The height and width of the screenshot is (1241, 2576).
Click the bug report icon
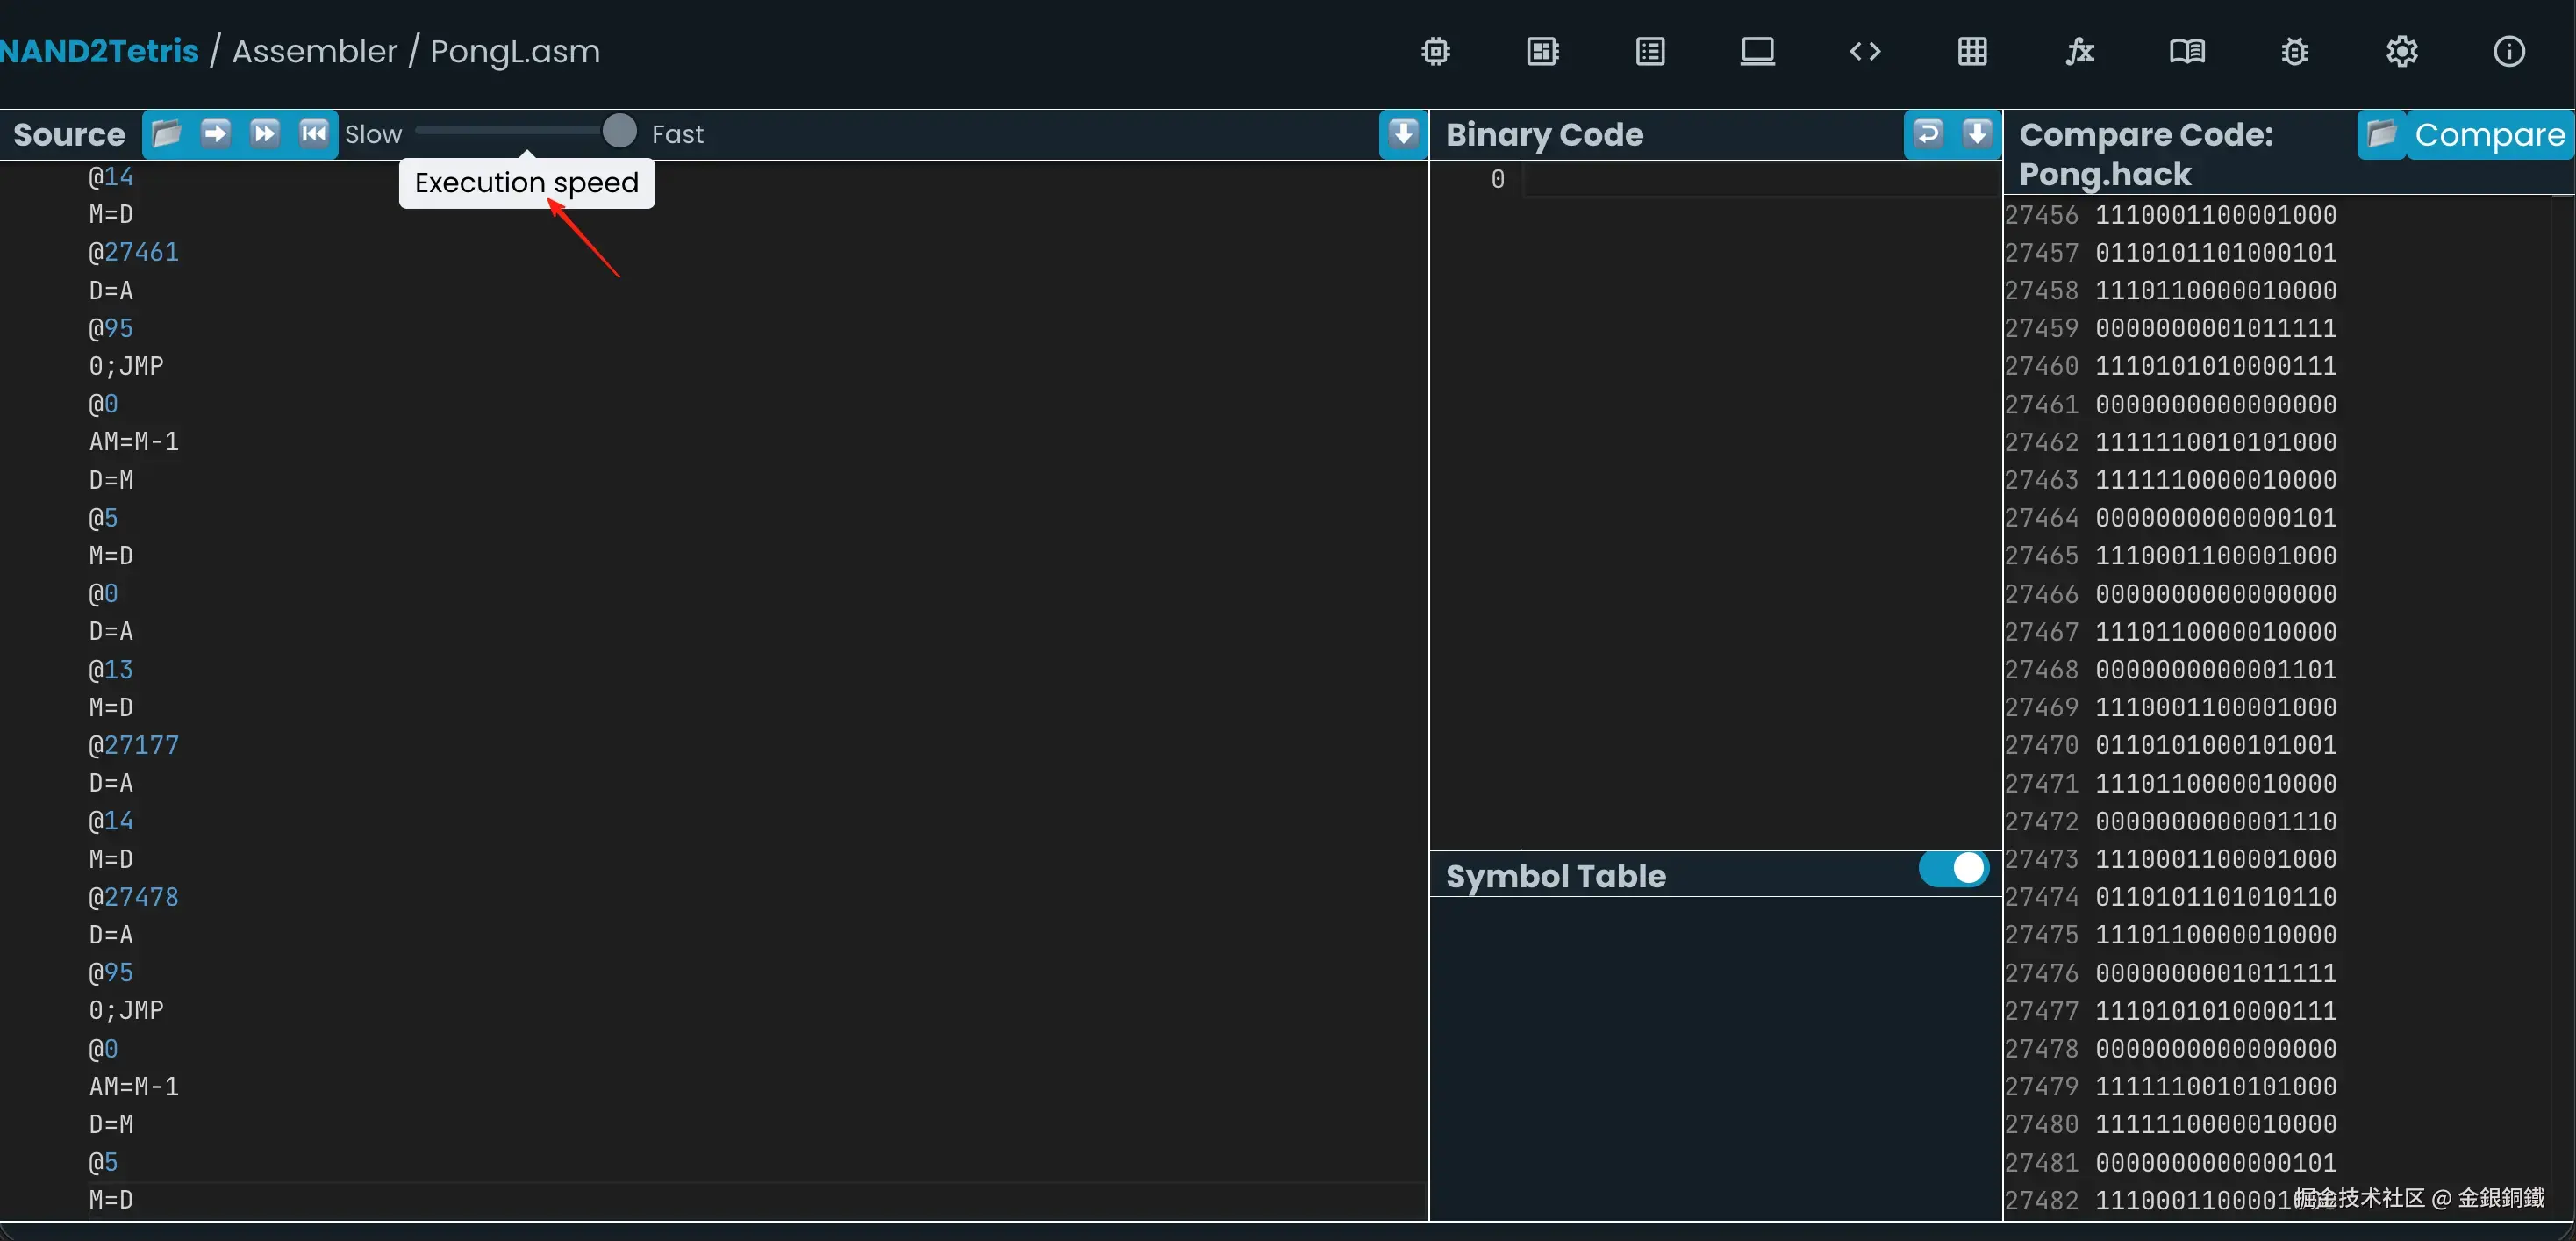pos(2294,51)
